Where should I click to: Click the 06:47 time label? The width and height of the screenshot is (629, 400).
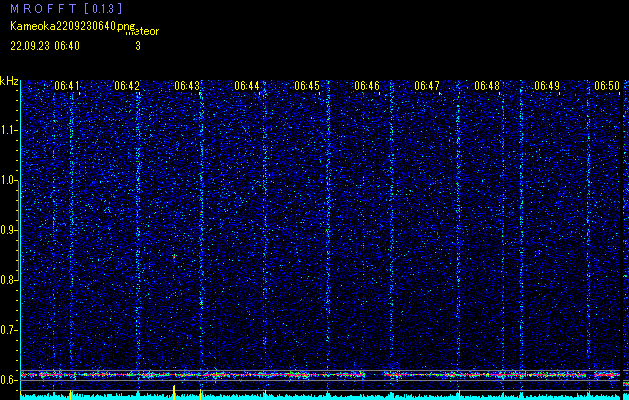coord(427,86)
